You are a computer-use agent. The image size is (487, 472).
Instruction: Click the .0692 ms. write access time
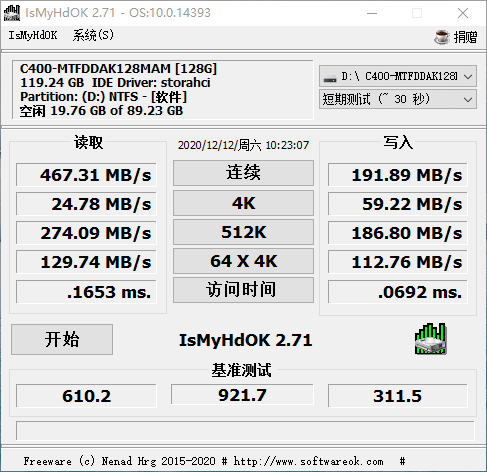[398, 292]
